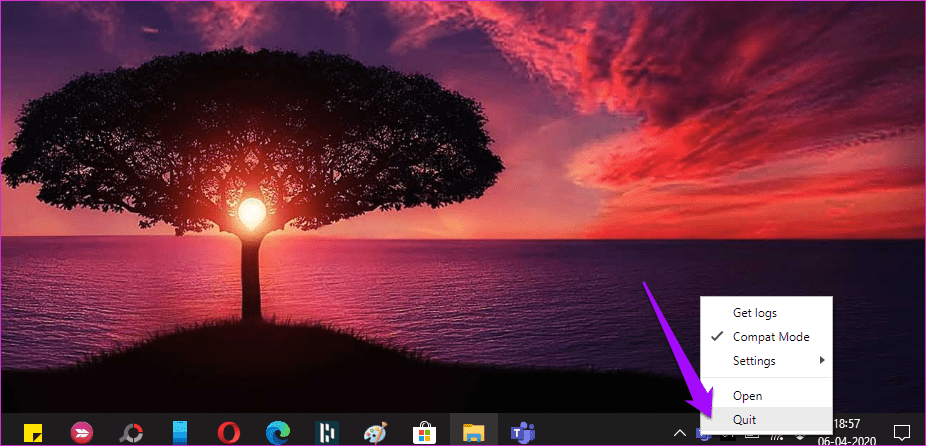
Task: Open Microsoft Store from the taskbar
Action: [425, 432]
